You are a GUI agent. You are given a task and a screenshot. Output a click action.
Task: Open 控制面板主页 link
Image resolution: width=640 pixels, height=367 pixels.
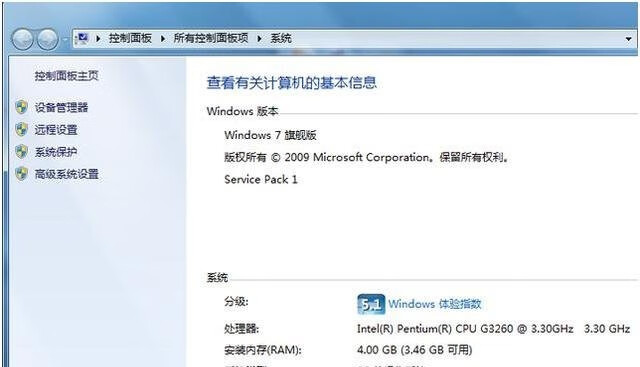coord(67,76)
